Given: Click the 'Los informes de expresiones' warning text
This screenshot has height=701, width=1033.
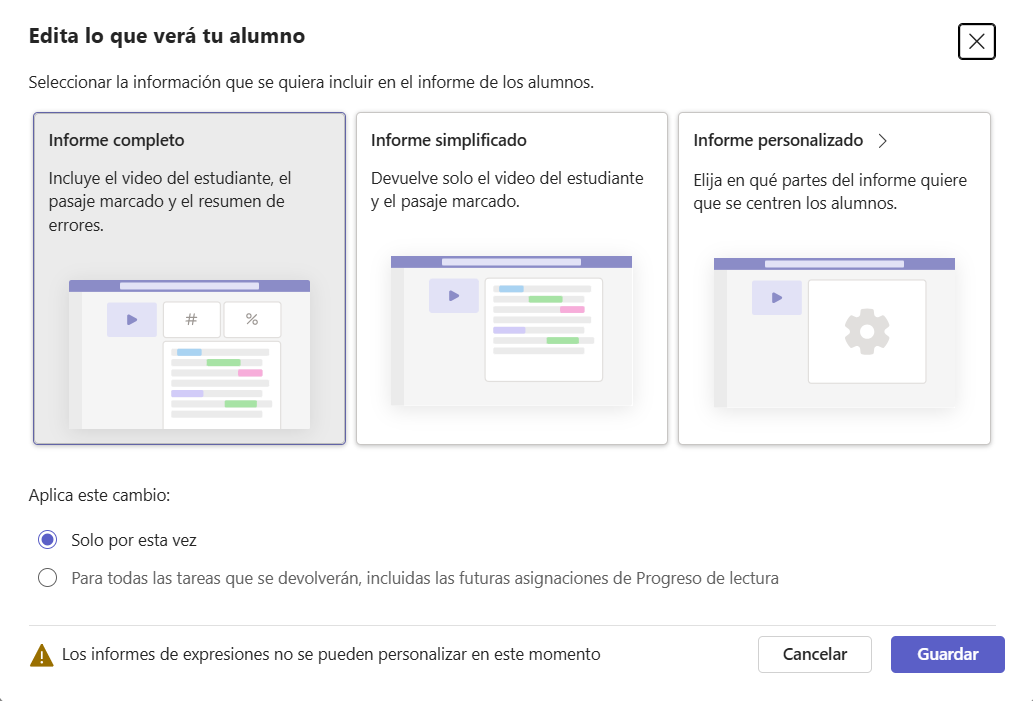Looking at the screenshot, I should (x=331, y=654).
